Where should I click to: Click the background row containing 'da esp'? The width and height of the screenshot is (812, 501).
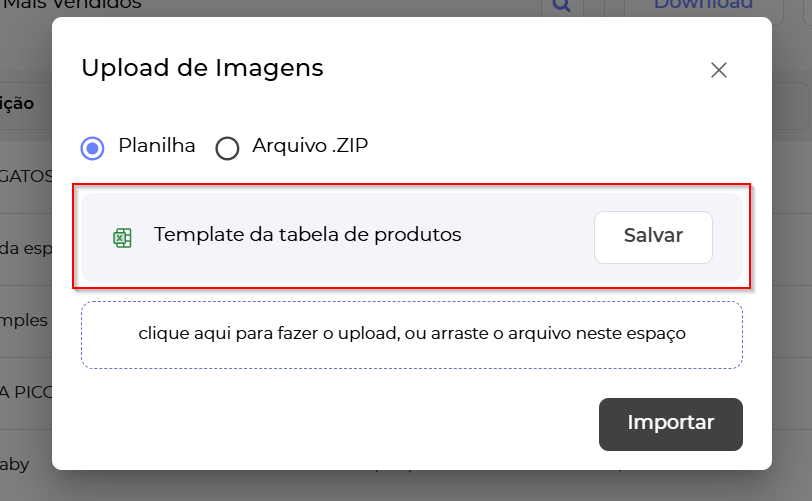click(x=26, y=248)
